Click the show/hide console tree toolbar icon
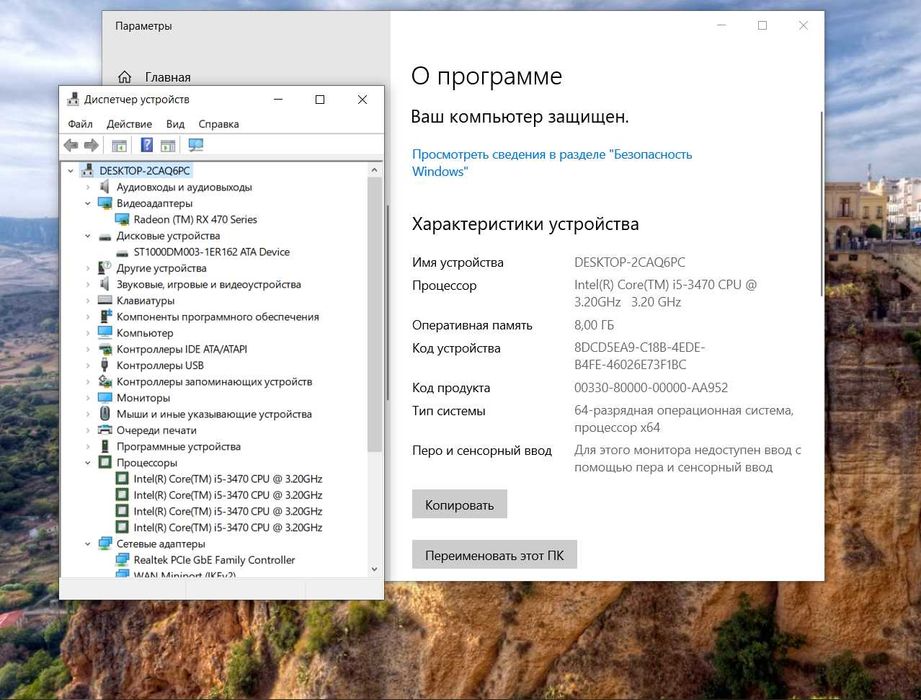The width and height of the screenshot is (921, 700). (119, 145)
